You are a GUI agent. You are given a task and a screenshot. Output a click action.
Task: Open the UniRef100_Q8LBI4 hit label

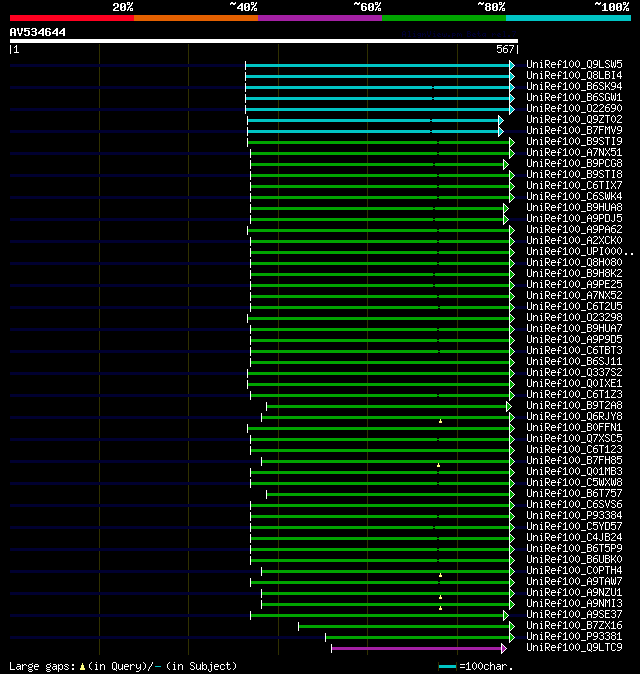pos(574,76)
